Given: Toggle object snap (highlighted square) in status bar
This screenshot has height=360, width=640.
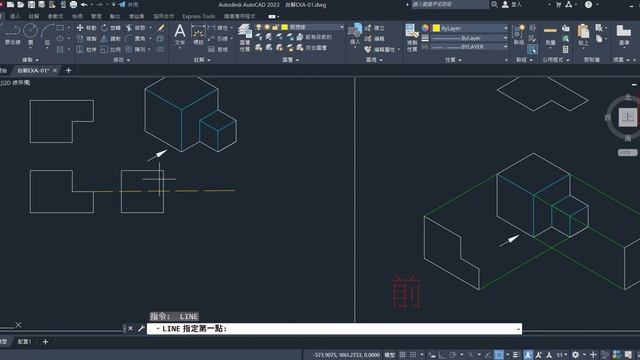Looking at the screenshot, I should [x=499, y=355].
